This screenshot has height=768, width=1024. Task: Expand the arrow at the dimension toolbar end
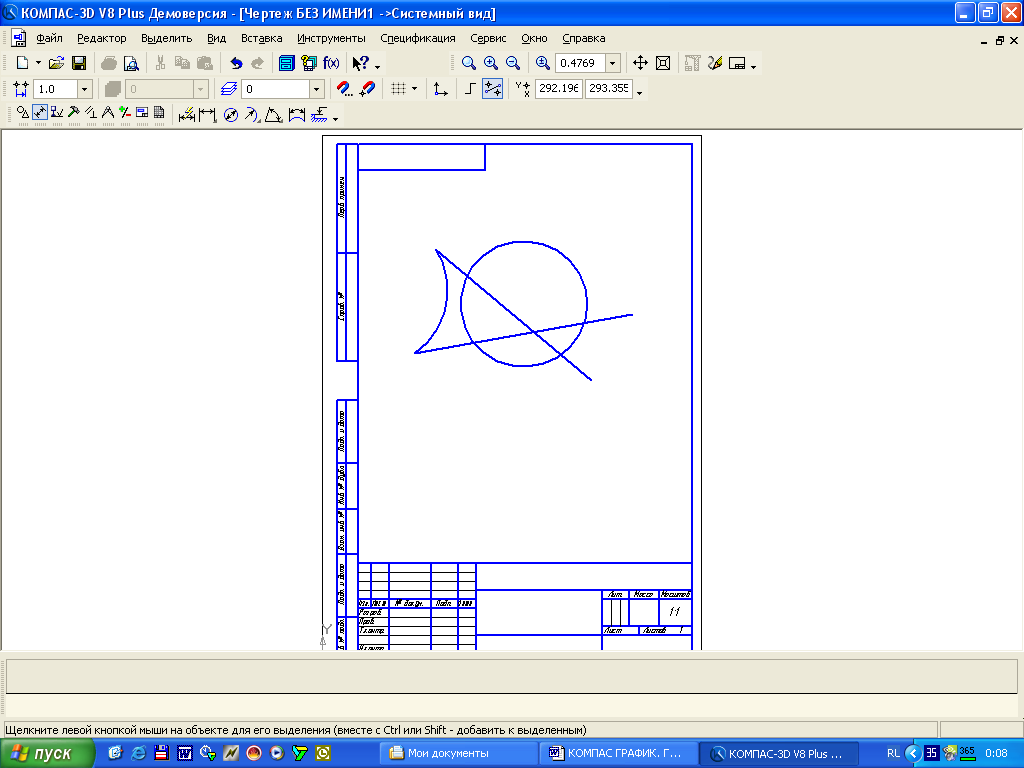point(336,119)
